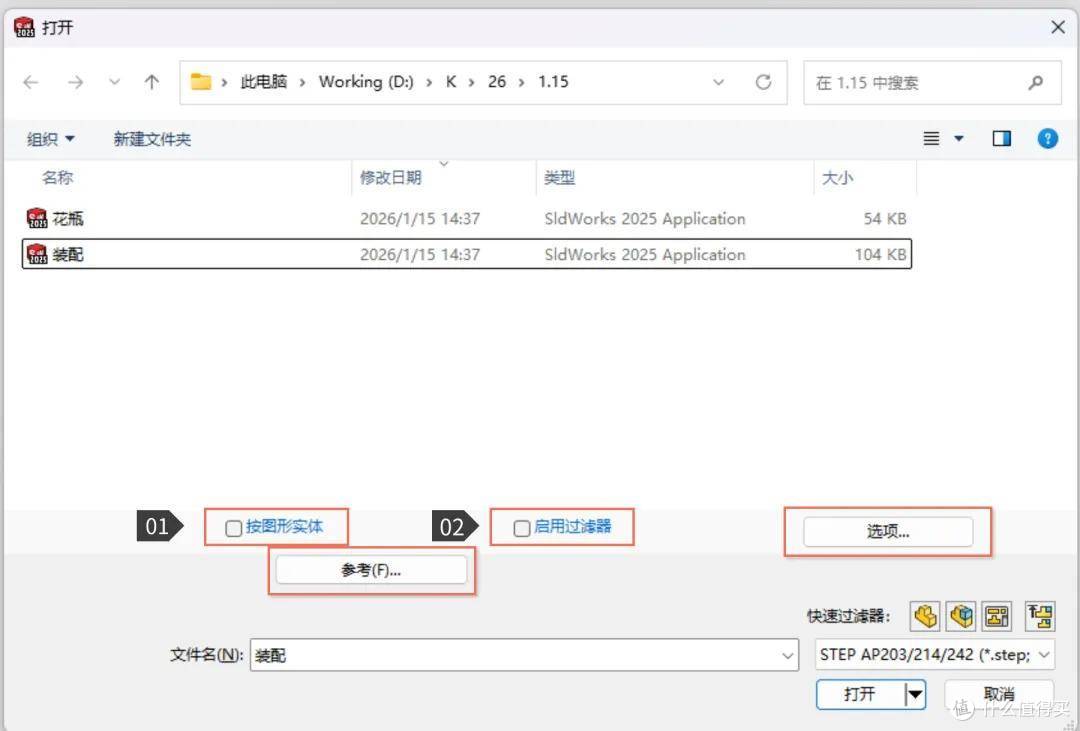
Task: Open the view options dropdown arrow
Action: tap(958, 139)
